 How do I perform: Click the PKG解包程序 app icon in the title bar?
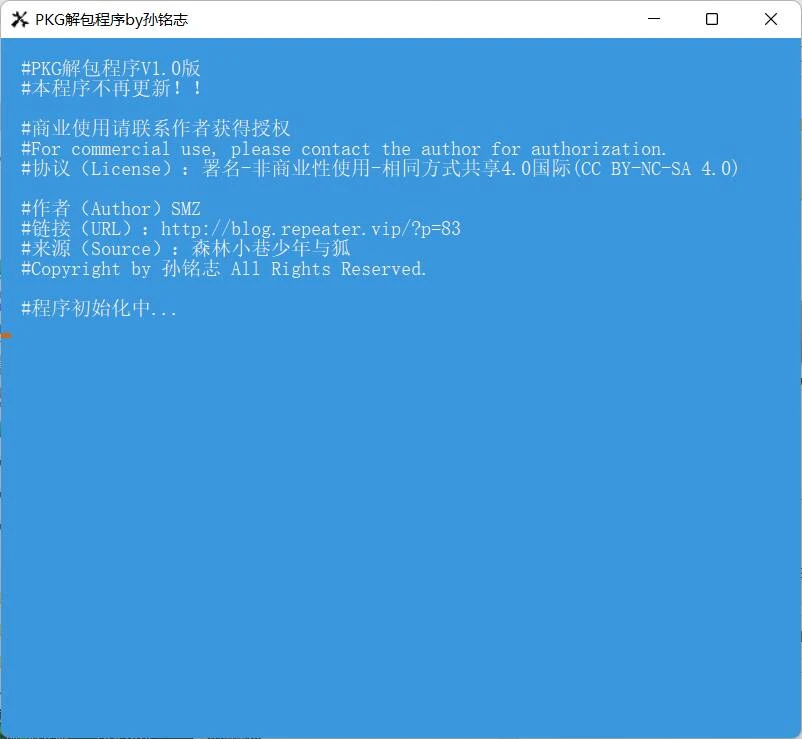pos(17,19)
